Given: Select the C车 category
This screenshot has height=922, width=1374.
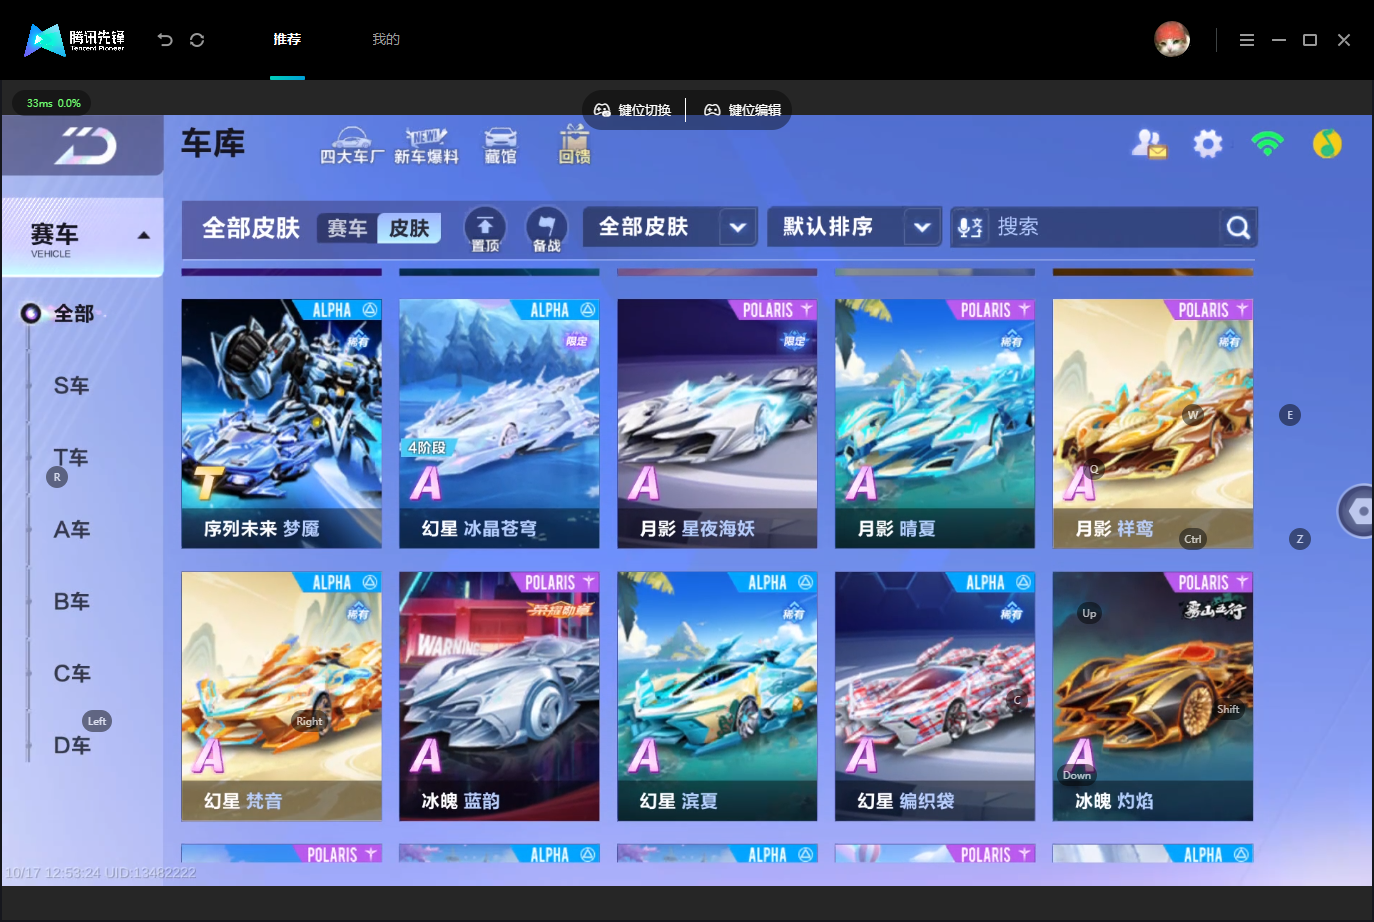Looking at the screenshot, I should (72, 674).
